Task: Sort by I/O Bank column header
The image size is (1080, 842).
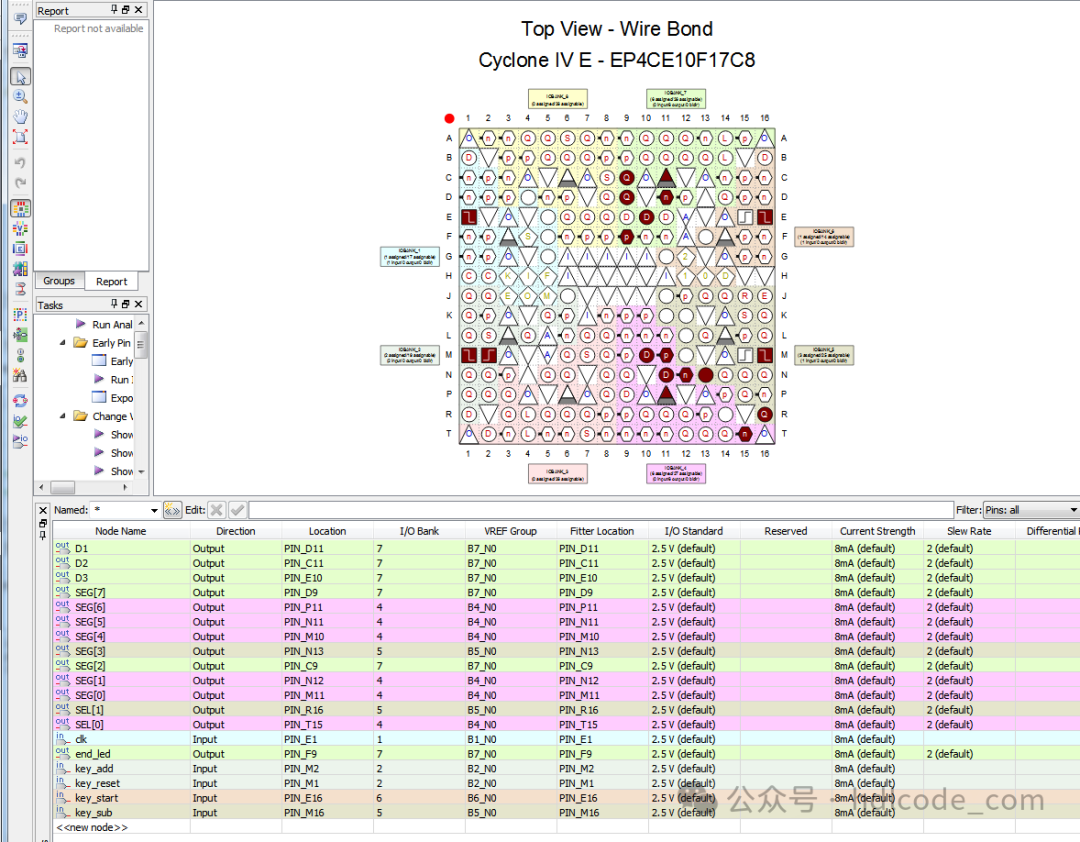Action: point(419,531)
